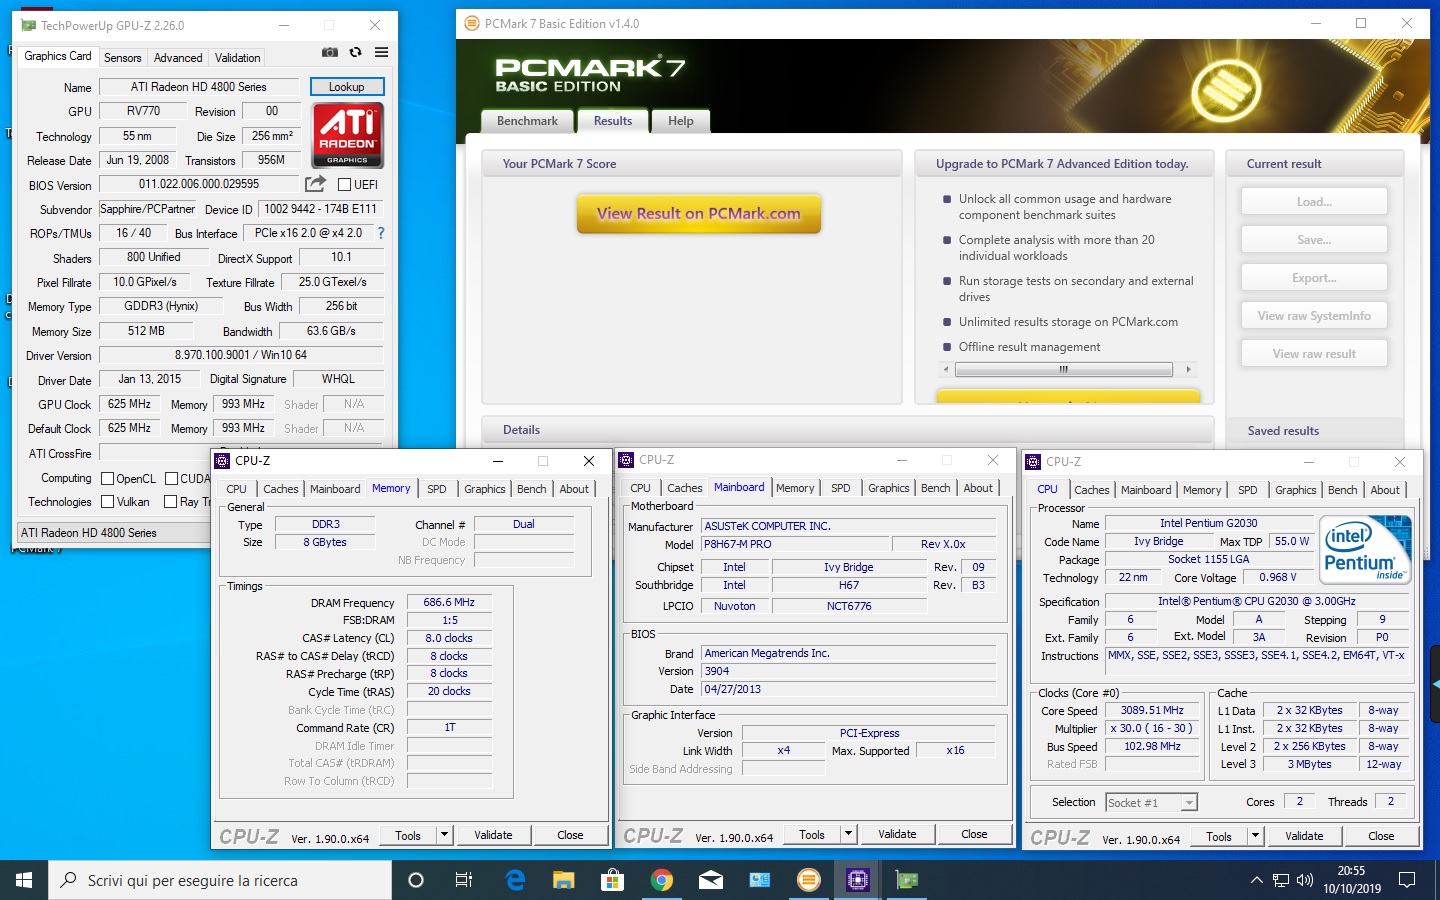Click the PCMark 7 title bar icon
Image resolution: width=1440 pixels, height=900 pixels.
point(474,23)
